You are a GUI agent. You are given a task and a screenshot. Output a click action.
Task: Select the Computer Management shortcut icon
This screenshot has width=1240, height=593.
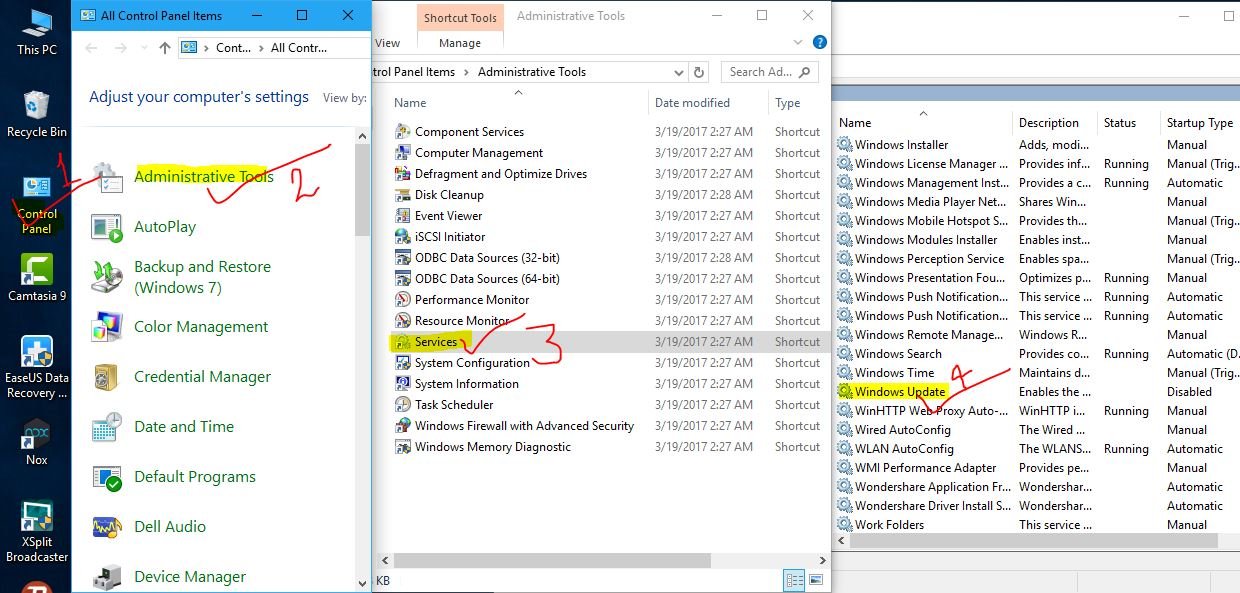point(402,152)
